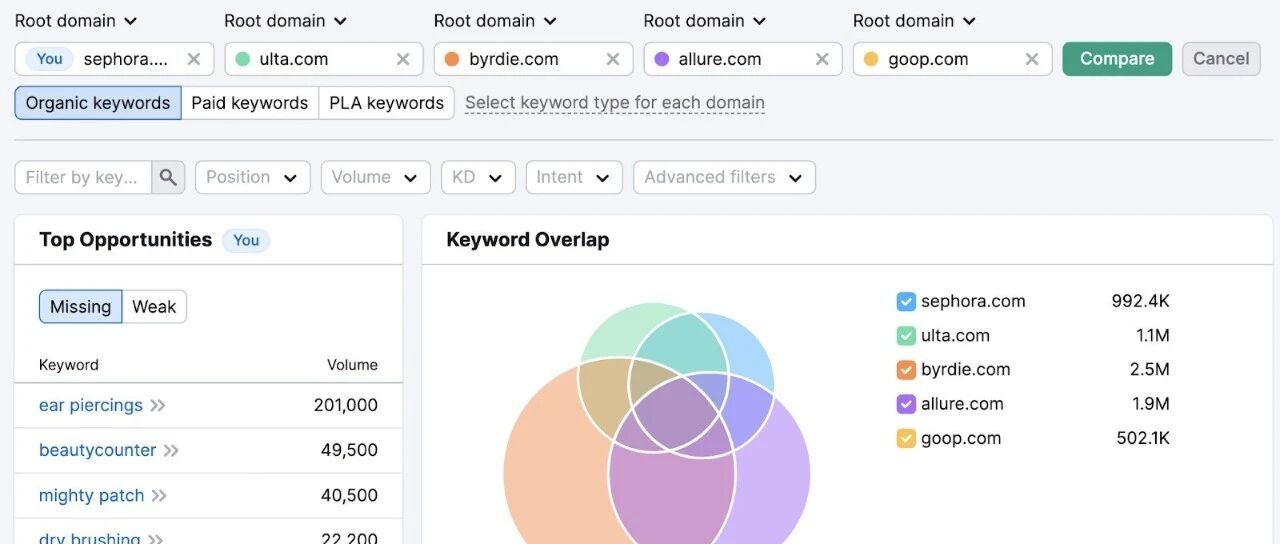
Task: Click the Cancel button
Action: point(1221,59)
